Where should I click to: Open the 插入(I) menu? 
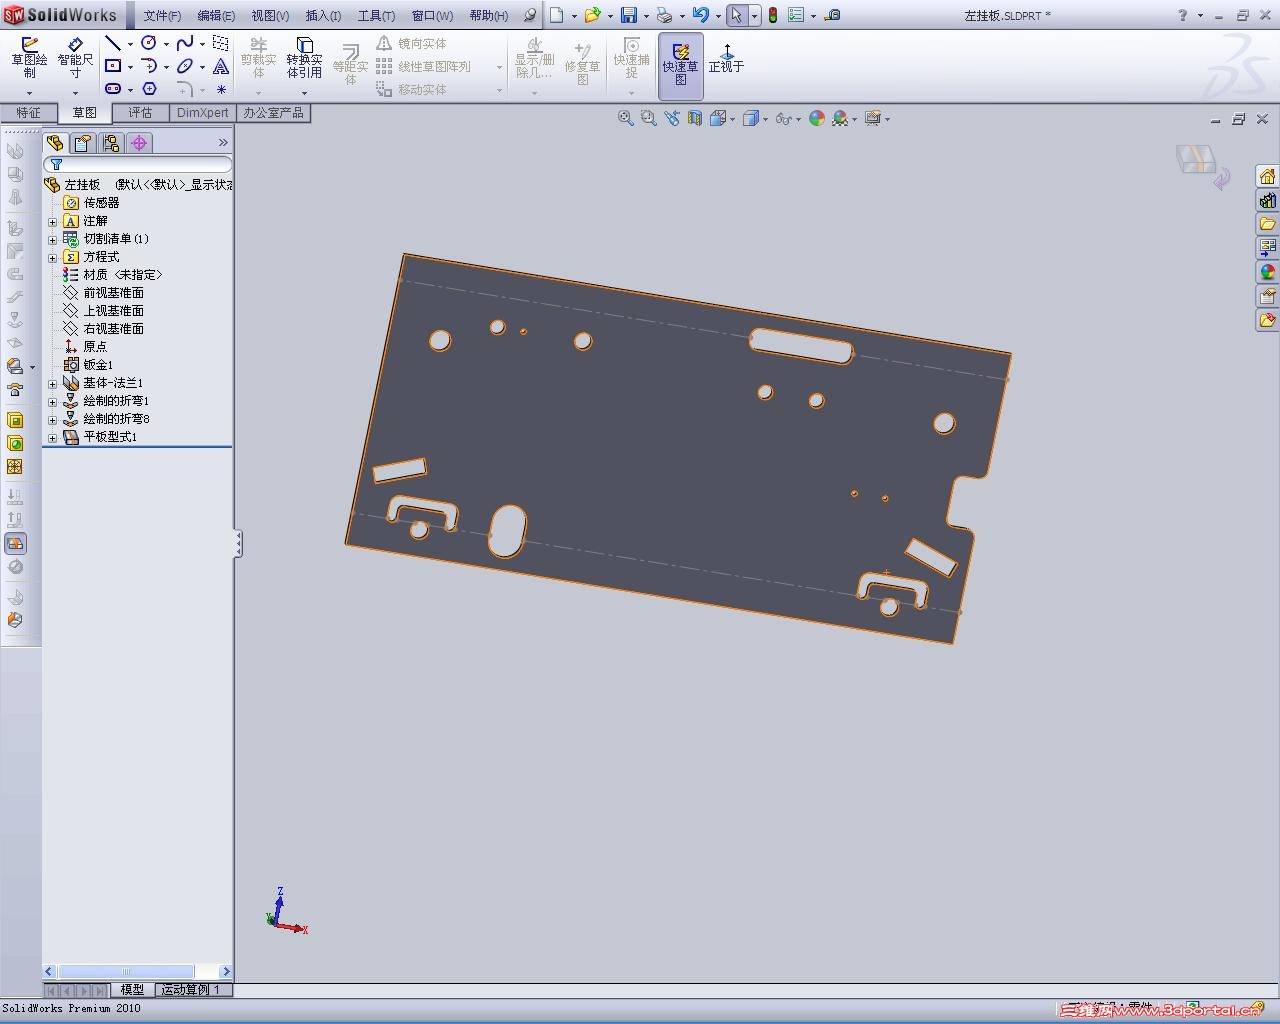323,15
